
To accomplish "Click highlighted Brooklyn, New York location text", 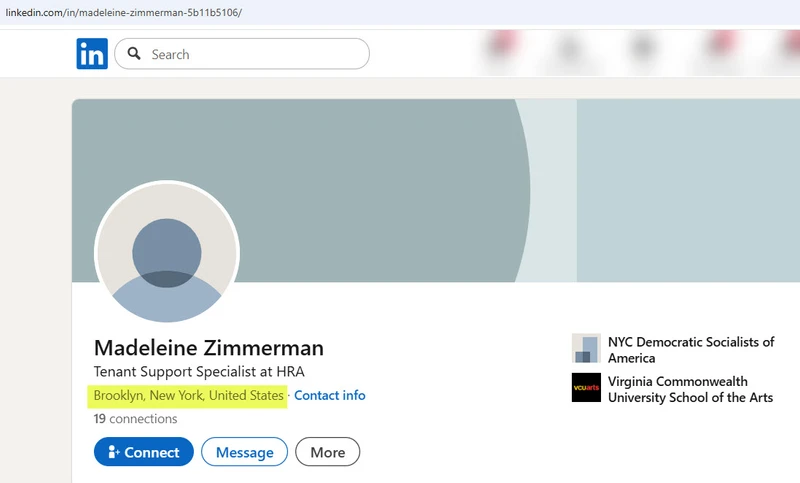I will [188, 395].
